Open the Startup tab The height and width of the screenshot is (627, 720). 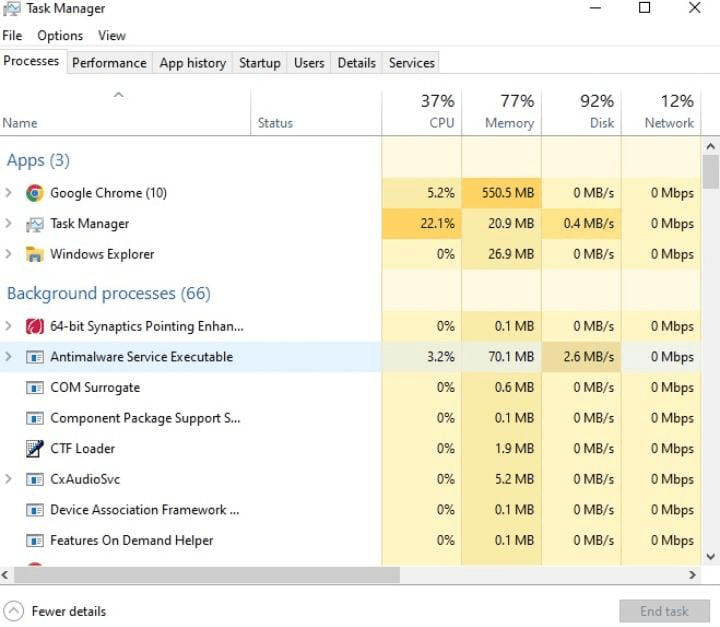(259, 63)
